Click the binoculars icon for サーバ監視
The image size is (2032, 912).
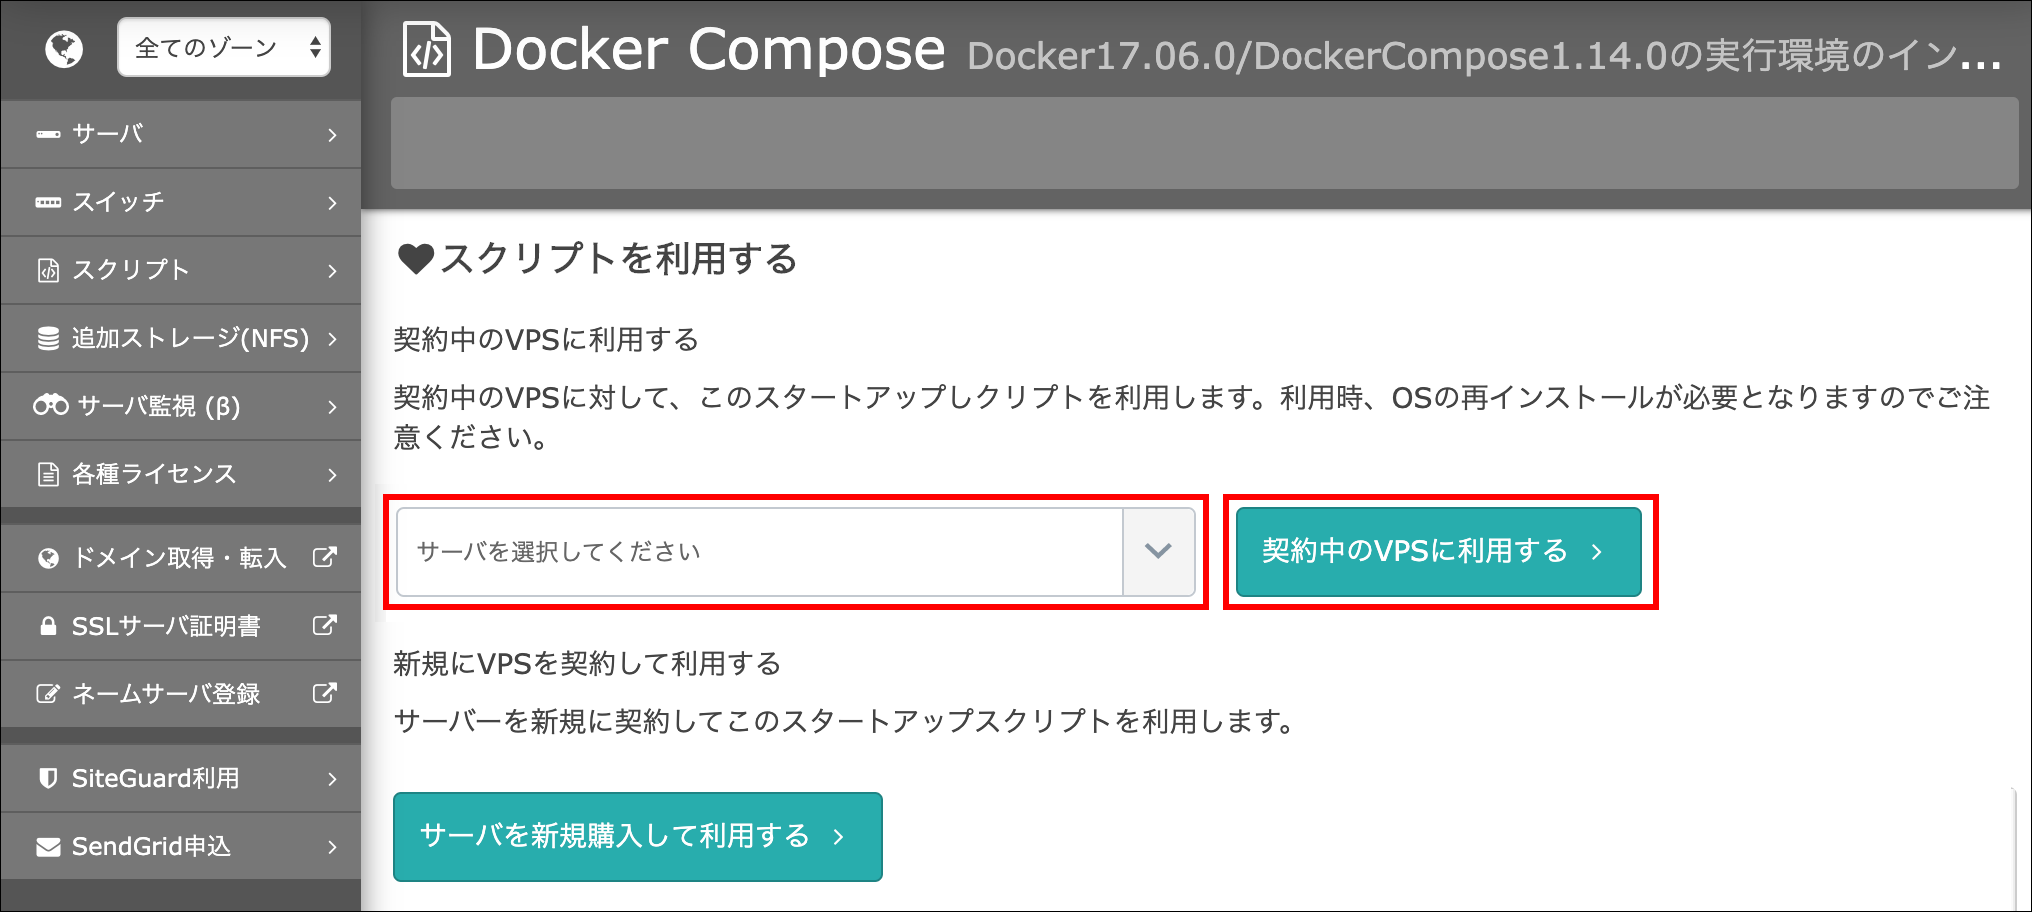click(51, 405)
